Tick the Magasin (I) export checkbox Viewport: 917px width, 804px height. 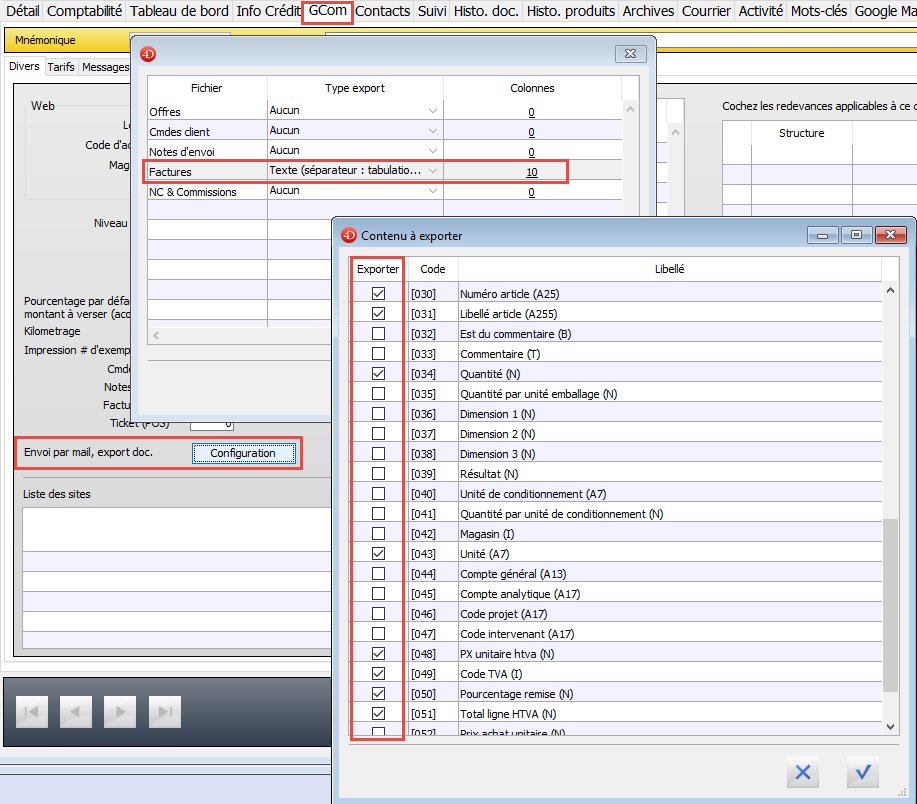pyautogui.click(x=378, y=534)
